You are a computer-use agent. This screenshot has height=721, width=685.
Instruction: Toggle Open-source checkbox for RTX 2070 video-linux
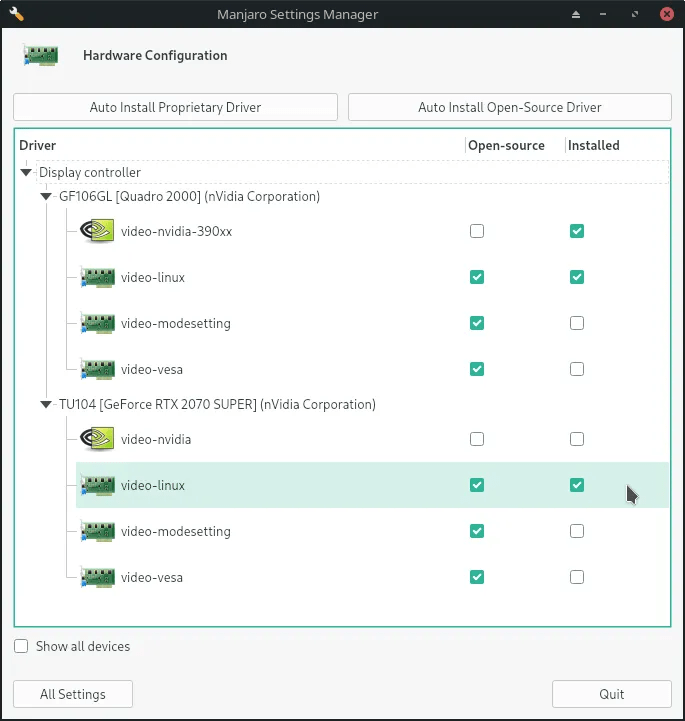(x=477, y=485)
